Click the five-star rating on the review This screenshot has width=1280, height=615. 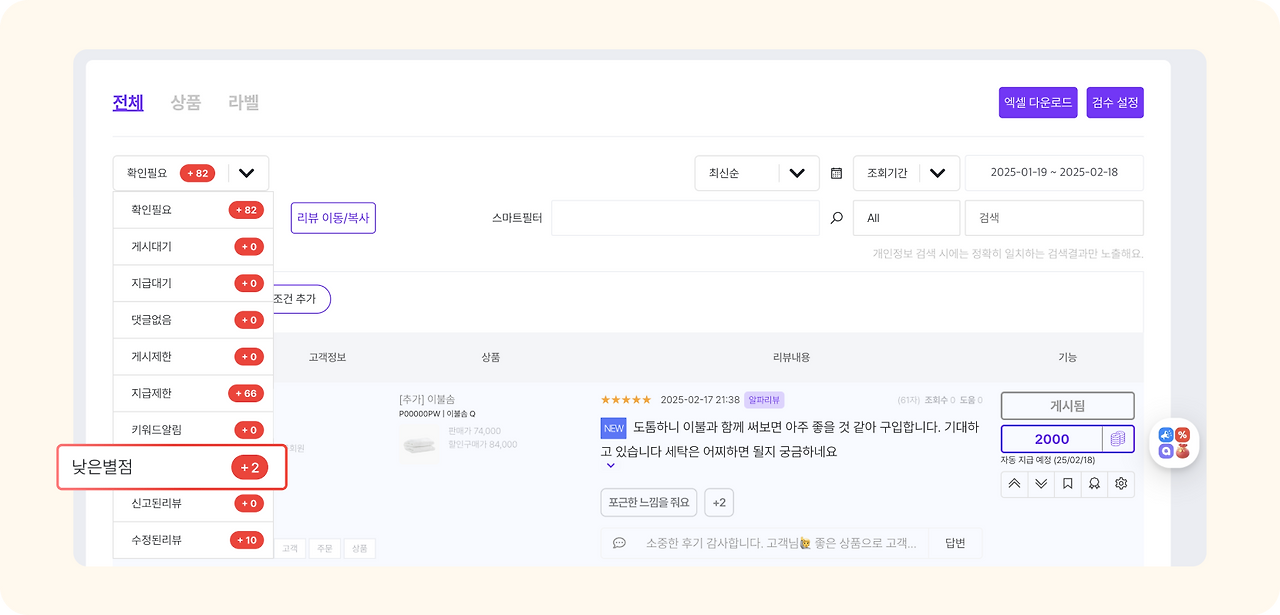(x=625, y=400)
